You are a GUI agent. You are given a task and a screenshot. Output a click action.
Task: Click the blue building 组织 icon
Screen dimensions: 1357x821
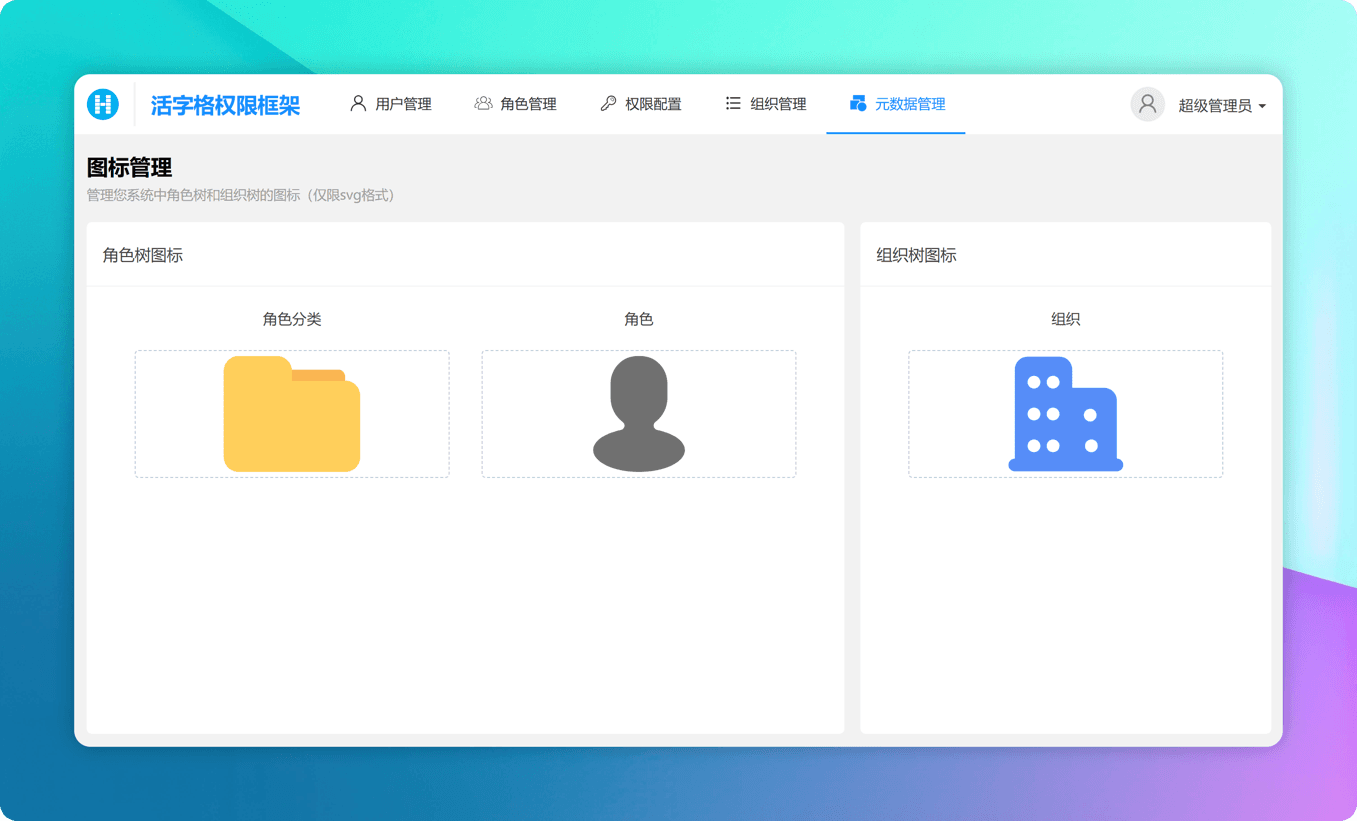pos(1066,414)
